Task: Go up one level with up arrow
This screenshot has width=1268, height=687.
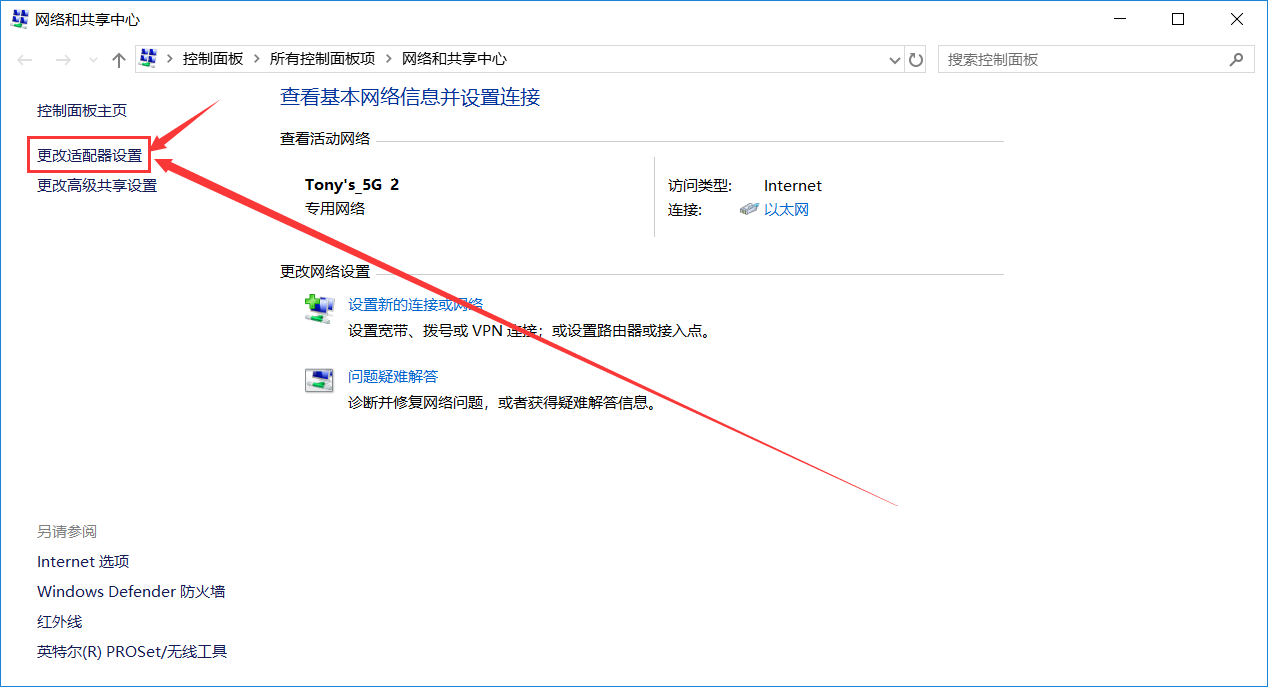Action: click(119, 60)
